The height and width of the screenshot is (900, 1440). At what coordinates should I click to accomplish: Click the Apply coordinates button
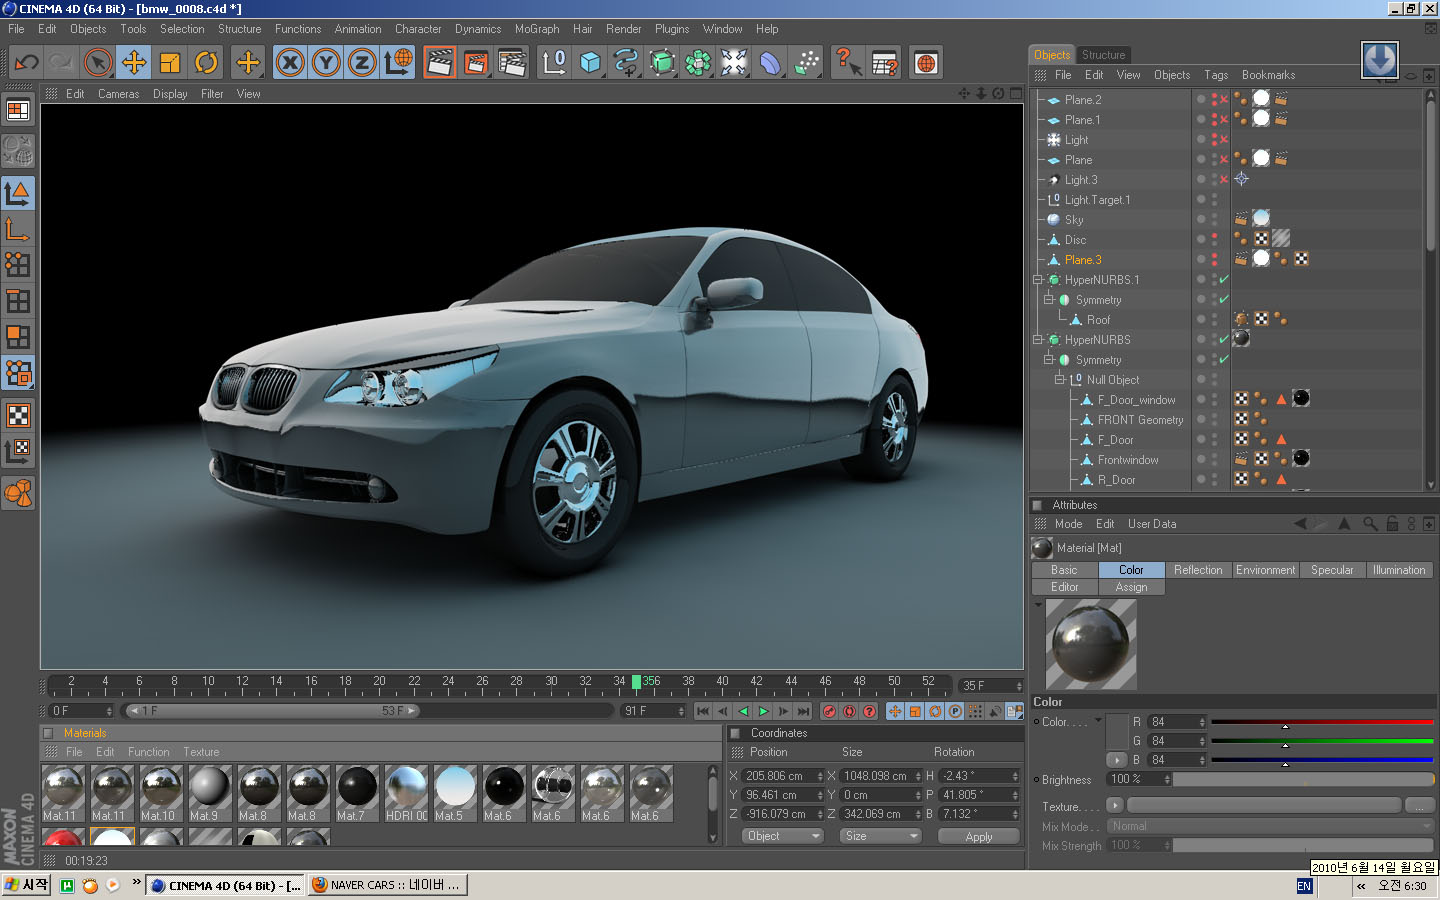pyautogui.click(x=979, y=837)
